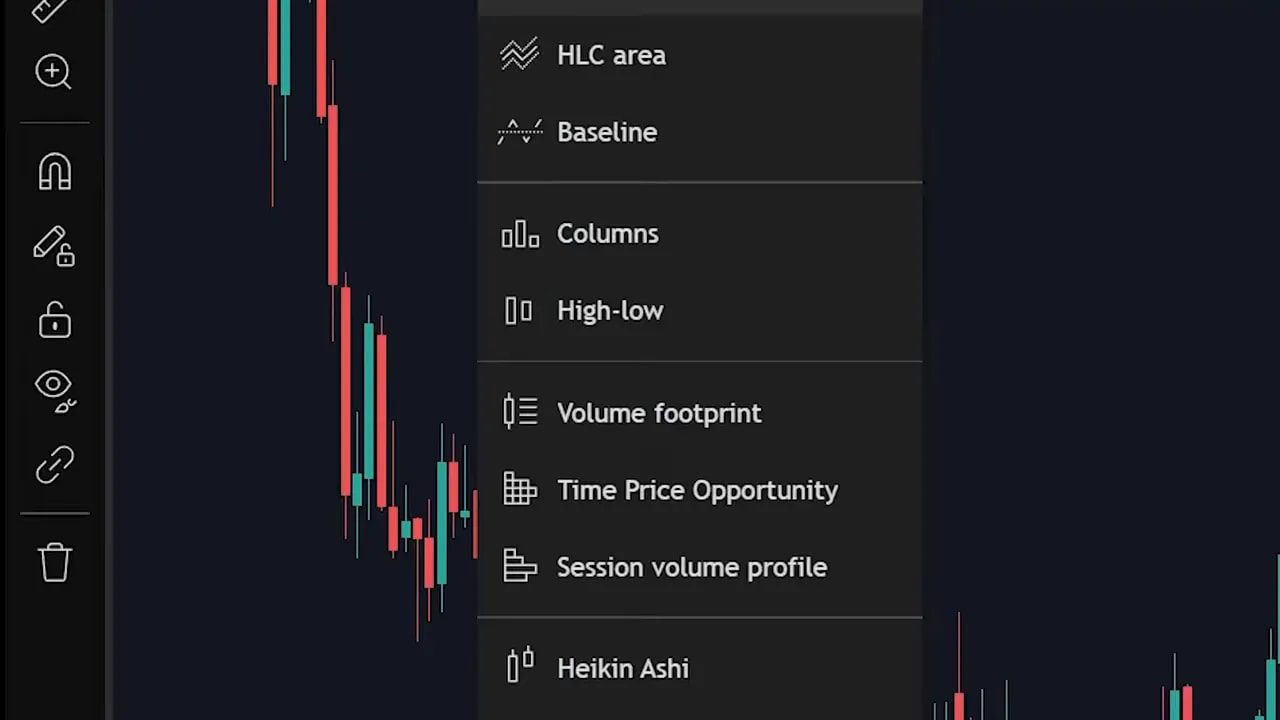Switch to Heikin Ashi candles
This screenshot has height=720, width=1280.
622,668
